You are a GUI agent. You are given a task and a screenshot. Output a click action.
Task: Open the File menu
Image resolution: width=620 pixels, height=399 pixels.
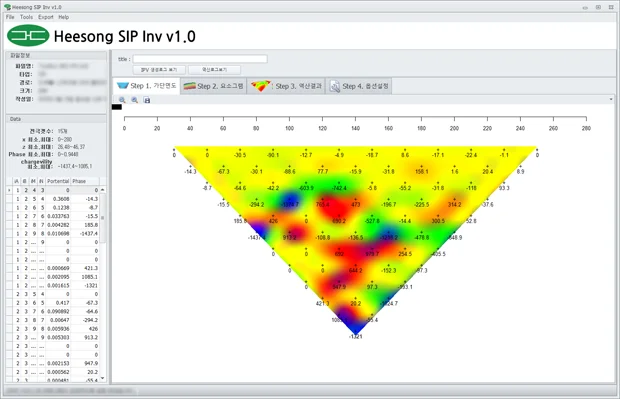pyautogui.click(x=10, y=17)
